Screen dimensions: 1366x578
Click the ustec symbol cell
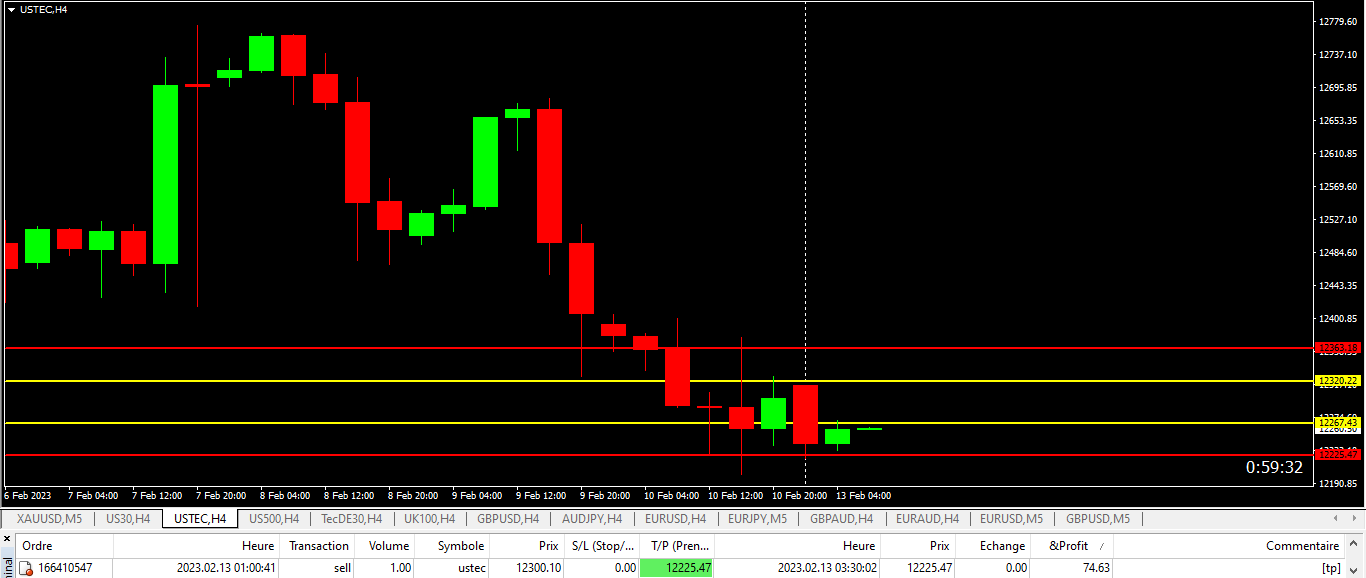pyautogui.click(x=470, y=568)
